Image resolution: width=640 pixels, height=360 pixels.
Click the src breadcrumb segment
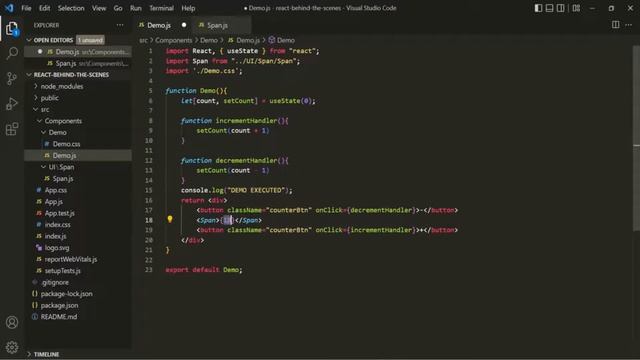(143, 40)
